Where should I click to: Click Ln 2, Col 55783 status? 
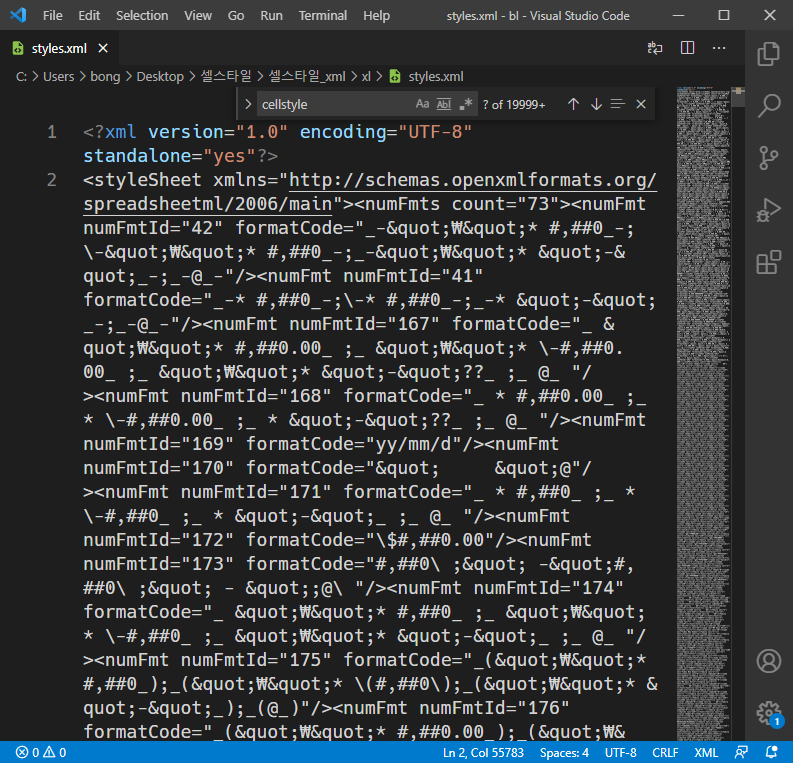point(483,752)
